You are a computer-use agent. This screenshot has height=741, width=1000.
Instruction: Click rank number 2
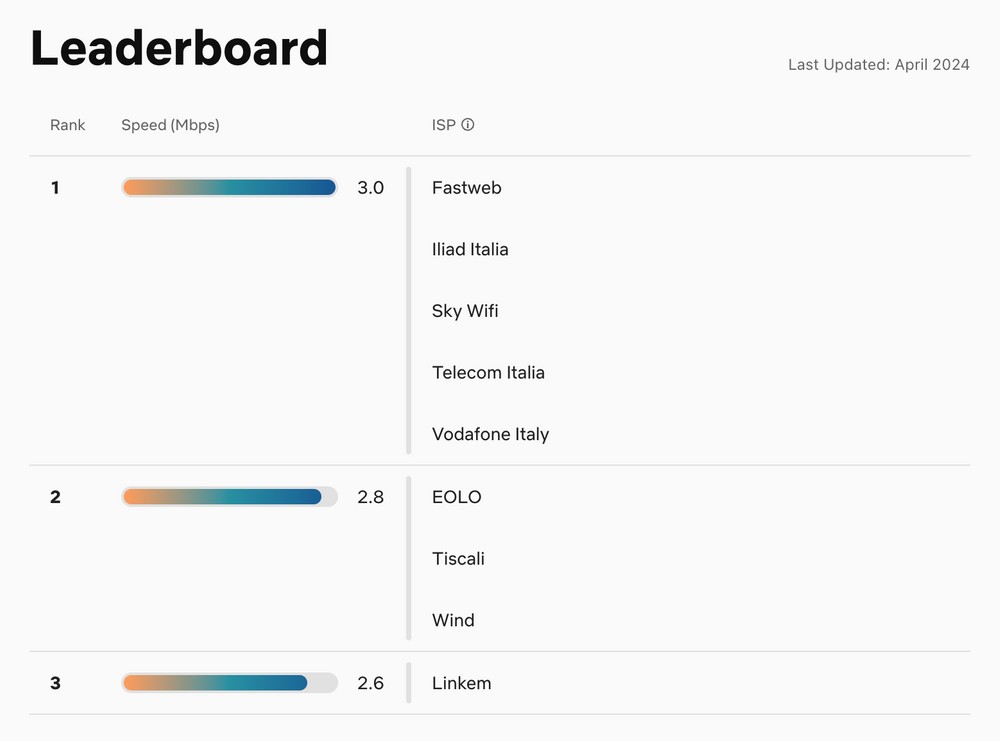55,497
